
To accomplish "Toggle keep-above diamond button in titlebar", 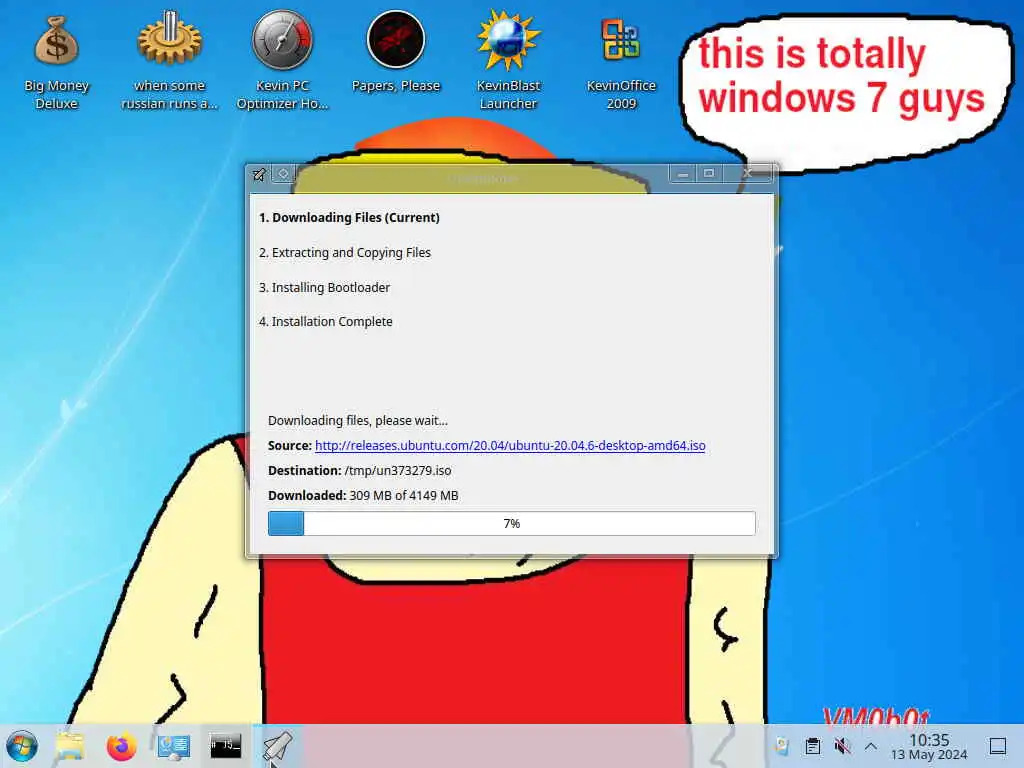I will (283, 174).
